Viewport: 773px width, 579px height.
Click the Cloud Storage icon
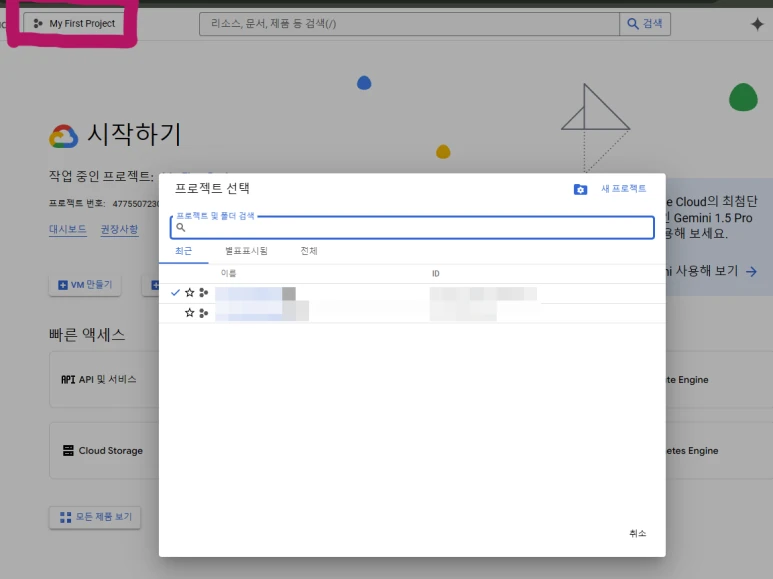[x=68, y=450]
